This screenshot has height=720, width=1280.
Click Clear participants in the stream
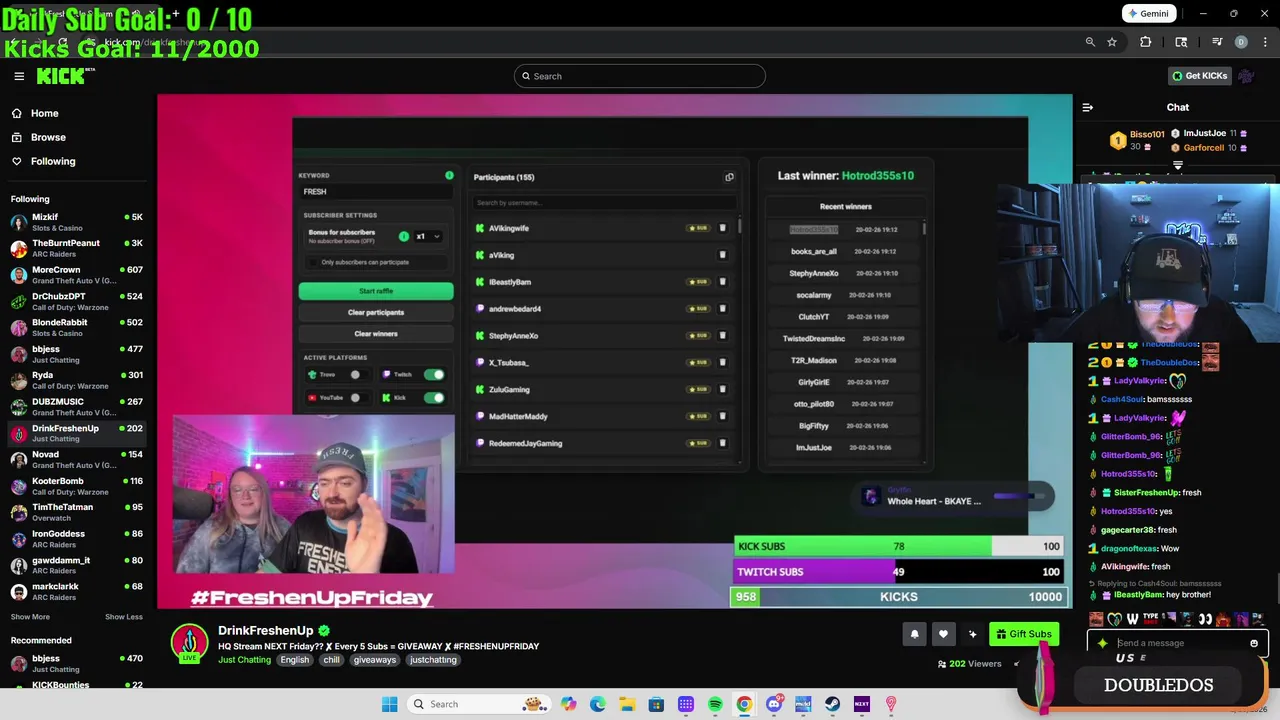(x=376, y=312)
